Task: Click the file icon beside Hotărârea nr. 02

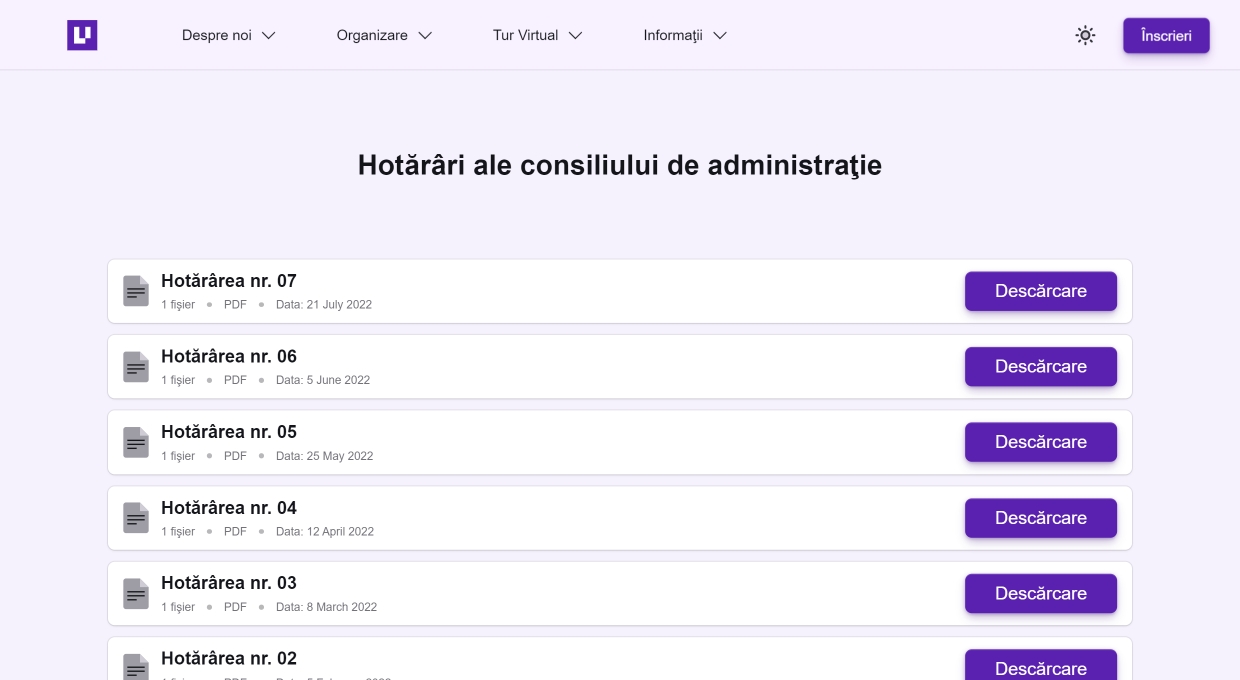Action: coord(136,667)
